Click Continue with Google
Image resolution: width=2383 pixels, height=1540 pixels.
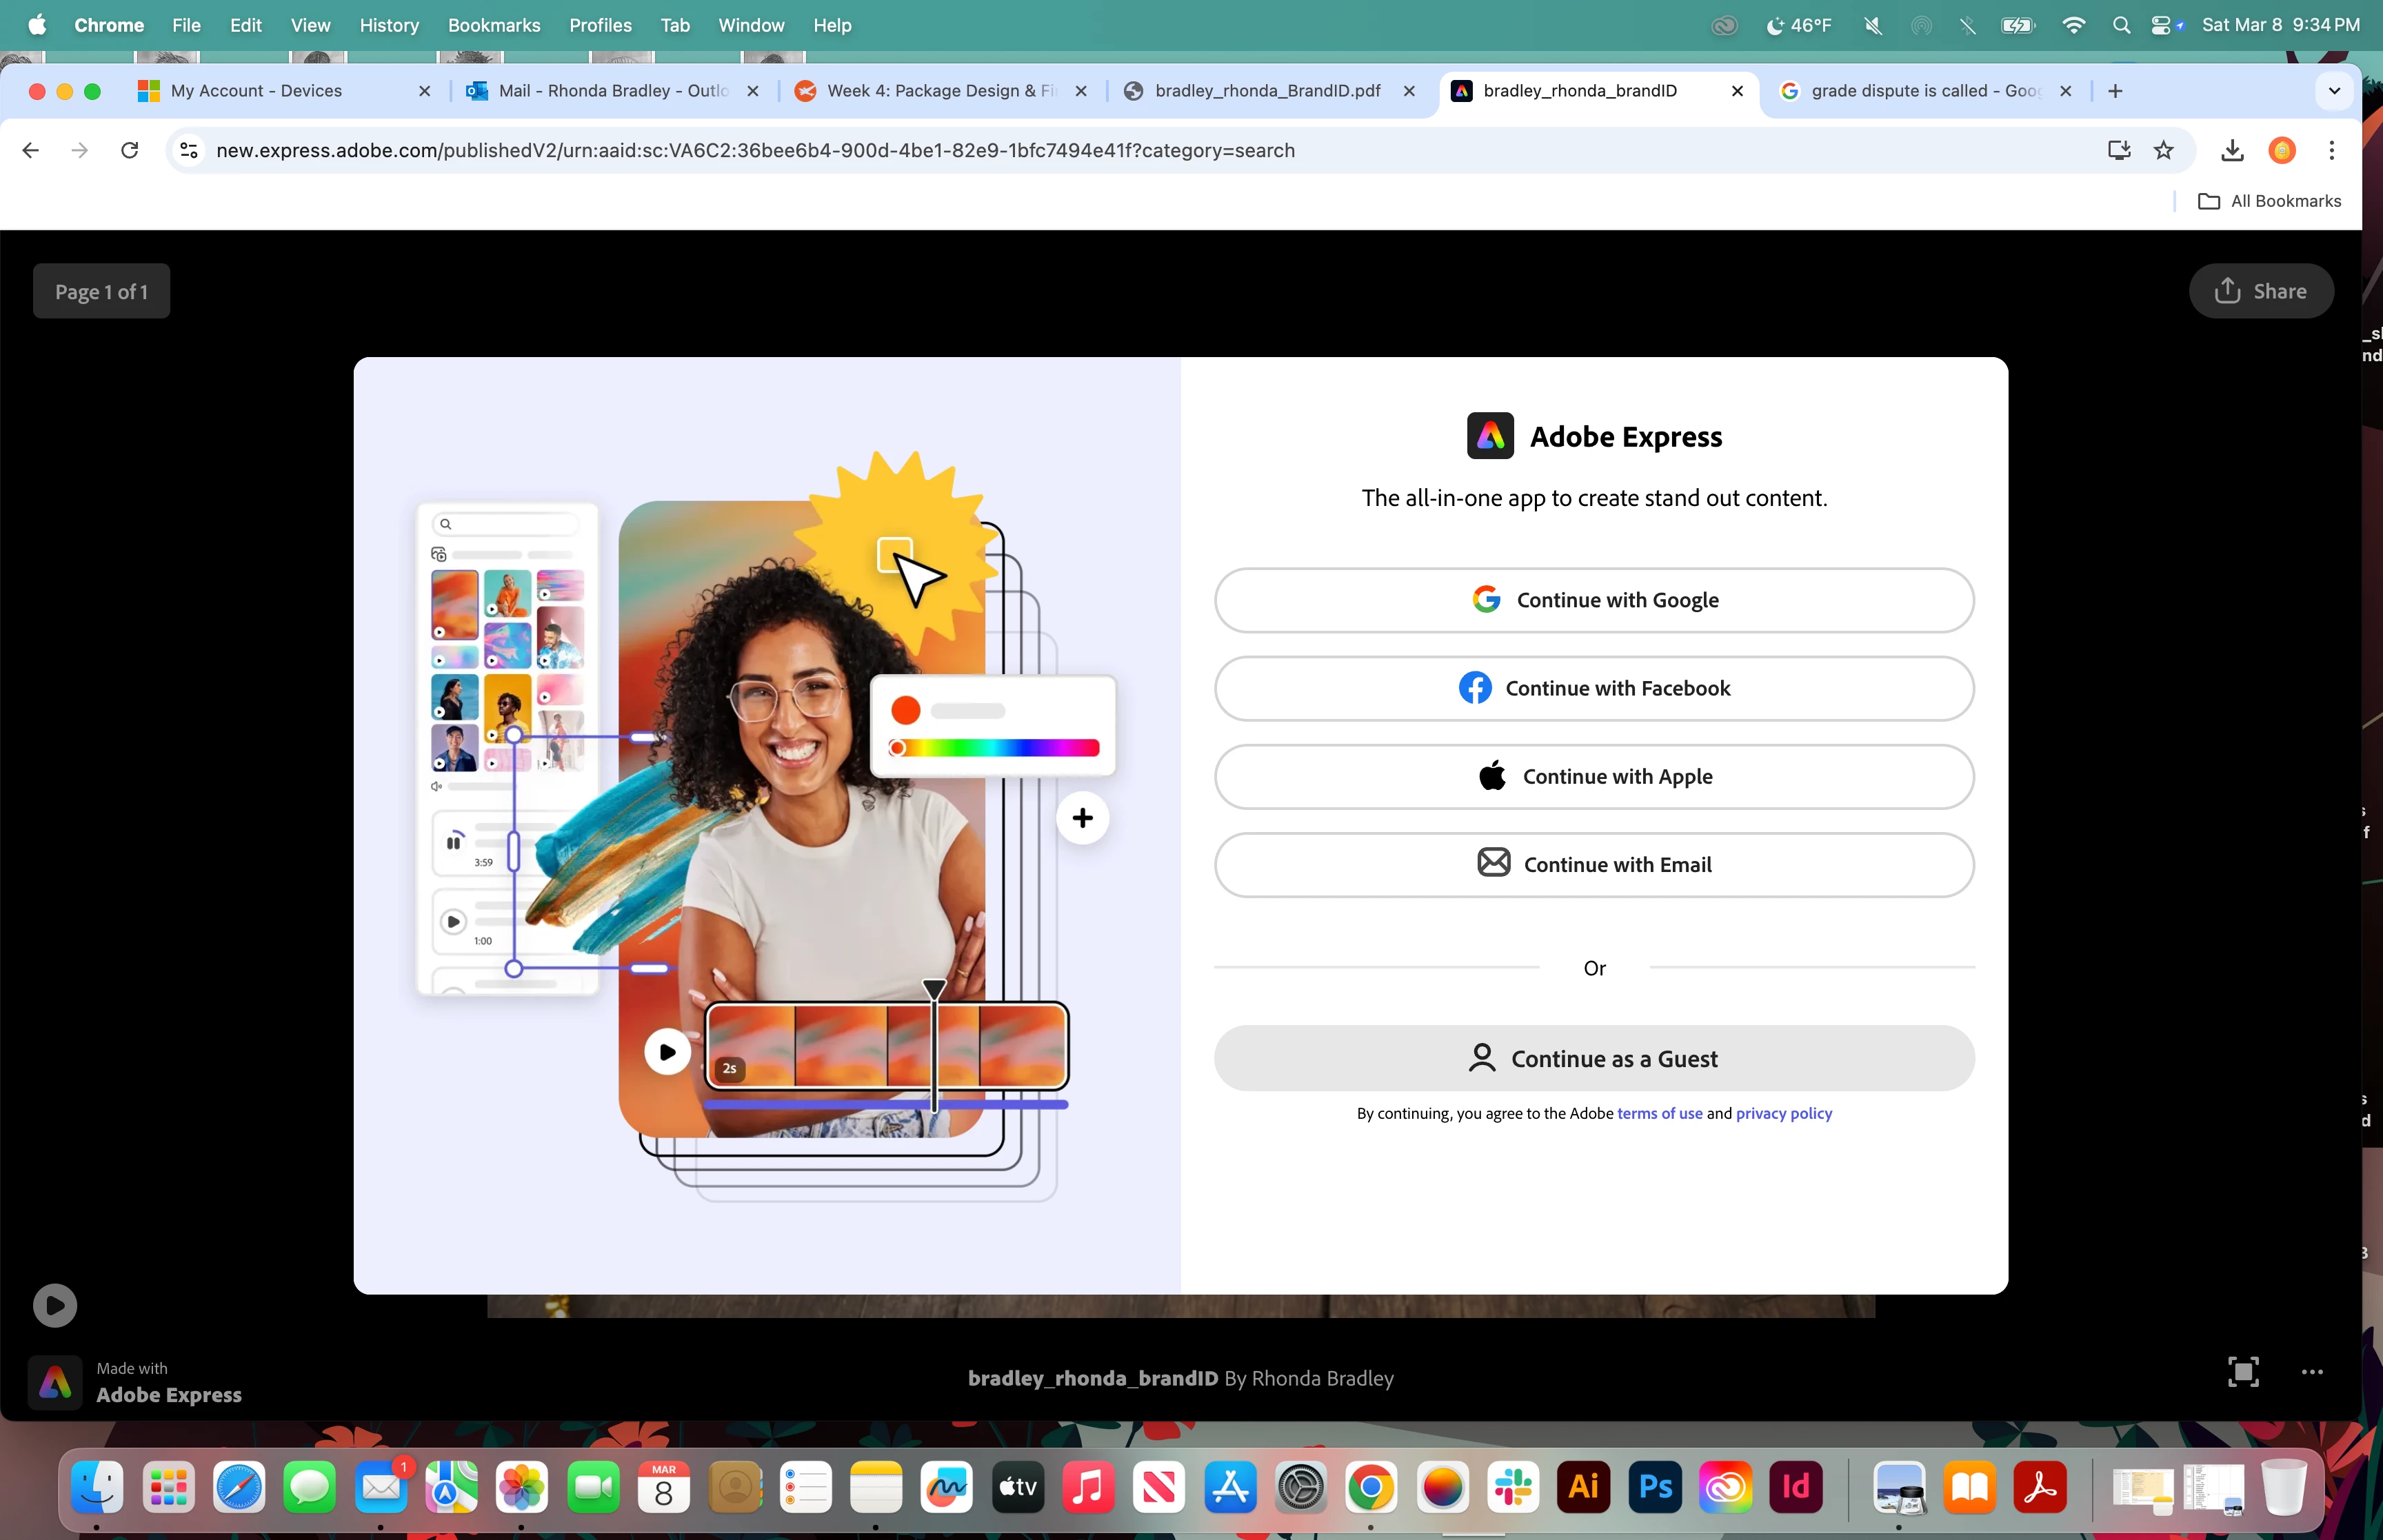pos(1593,600)
